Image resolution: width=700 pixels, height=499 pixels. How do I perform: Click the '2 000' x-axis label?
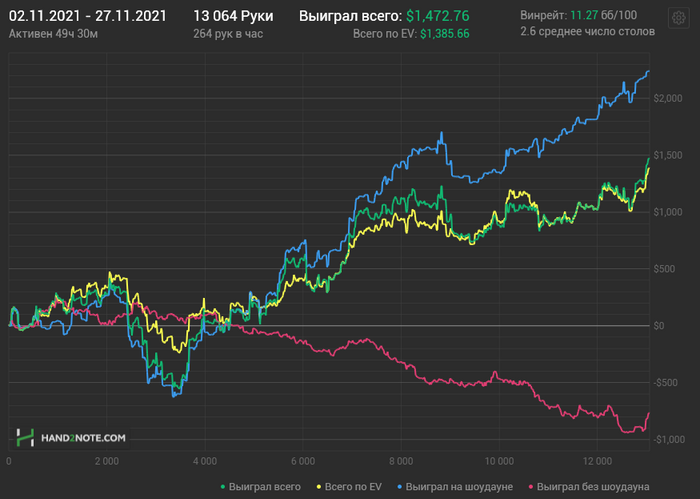tap(107, 461)
